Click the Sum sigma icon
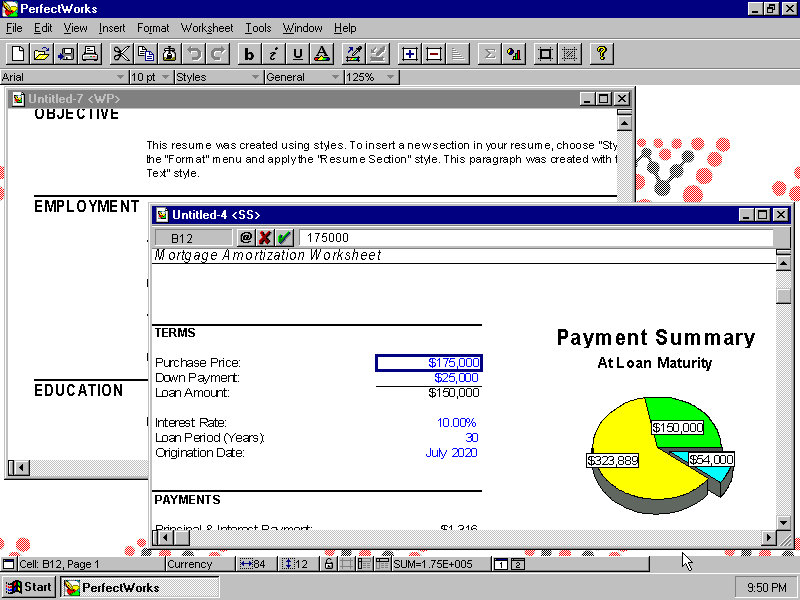The width and height of the screenshot is (800, 600). [489, 54]
